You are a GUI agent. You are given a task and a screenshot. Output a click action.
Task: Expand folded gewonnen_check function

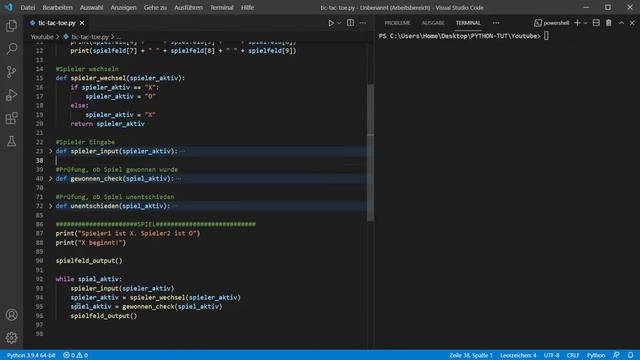51,178
